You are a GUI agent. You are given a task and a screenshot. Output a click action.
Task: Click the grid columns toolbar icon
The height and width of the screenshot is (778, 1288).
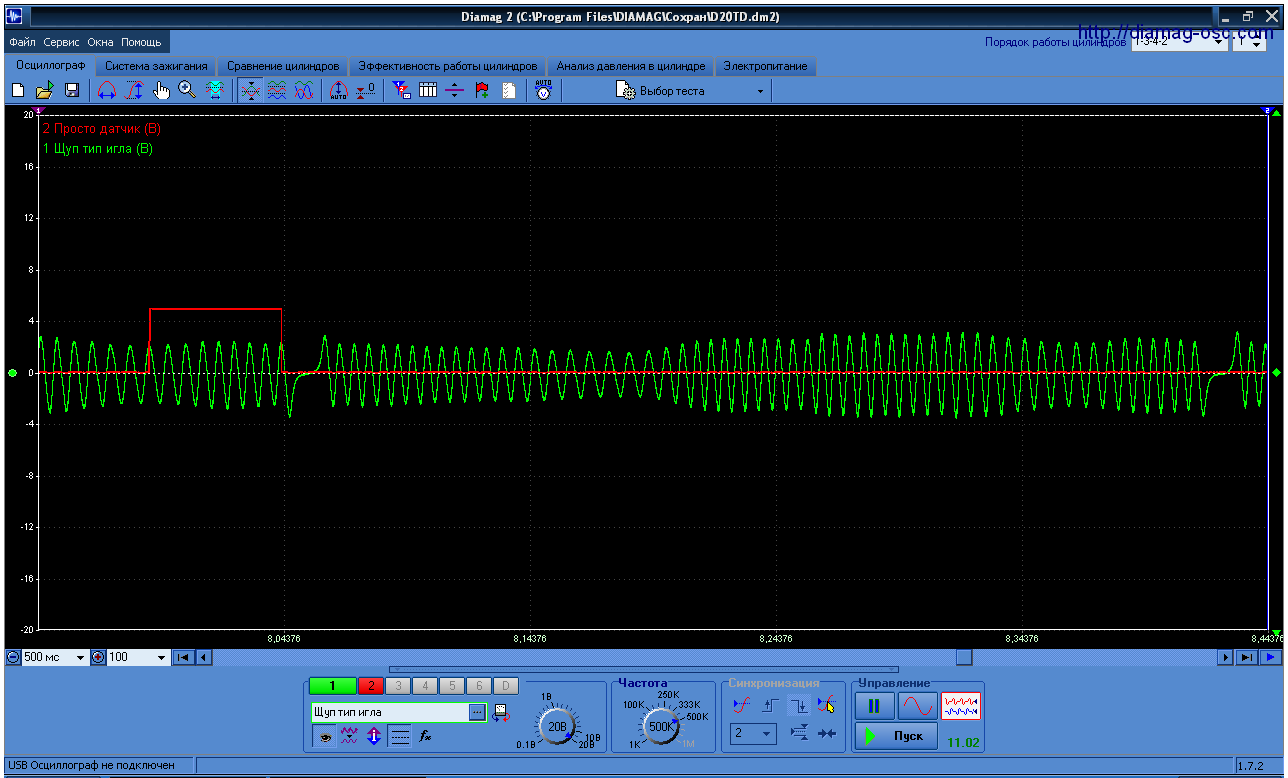click(428, 91)
